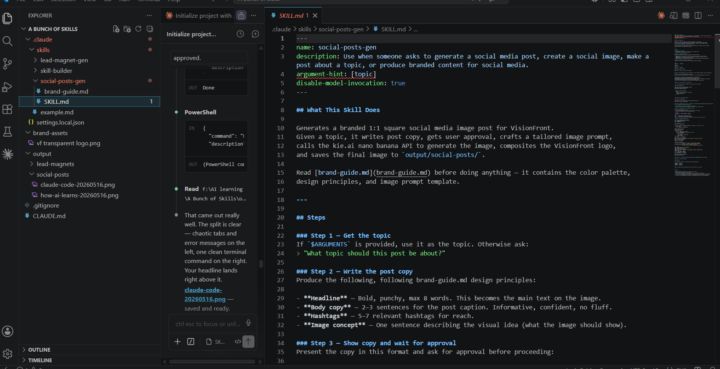Open claude-code-20260516.png in file tree

pyautogui.click(x=90, y=184)
